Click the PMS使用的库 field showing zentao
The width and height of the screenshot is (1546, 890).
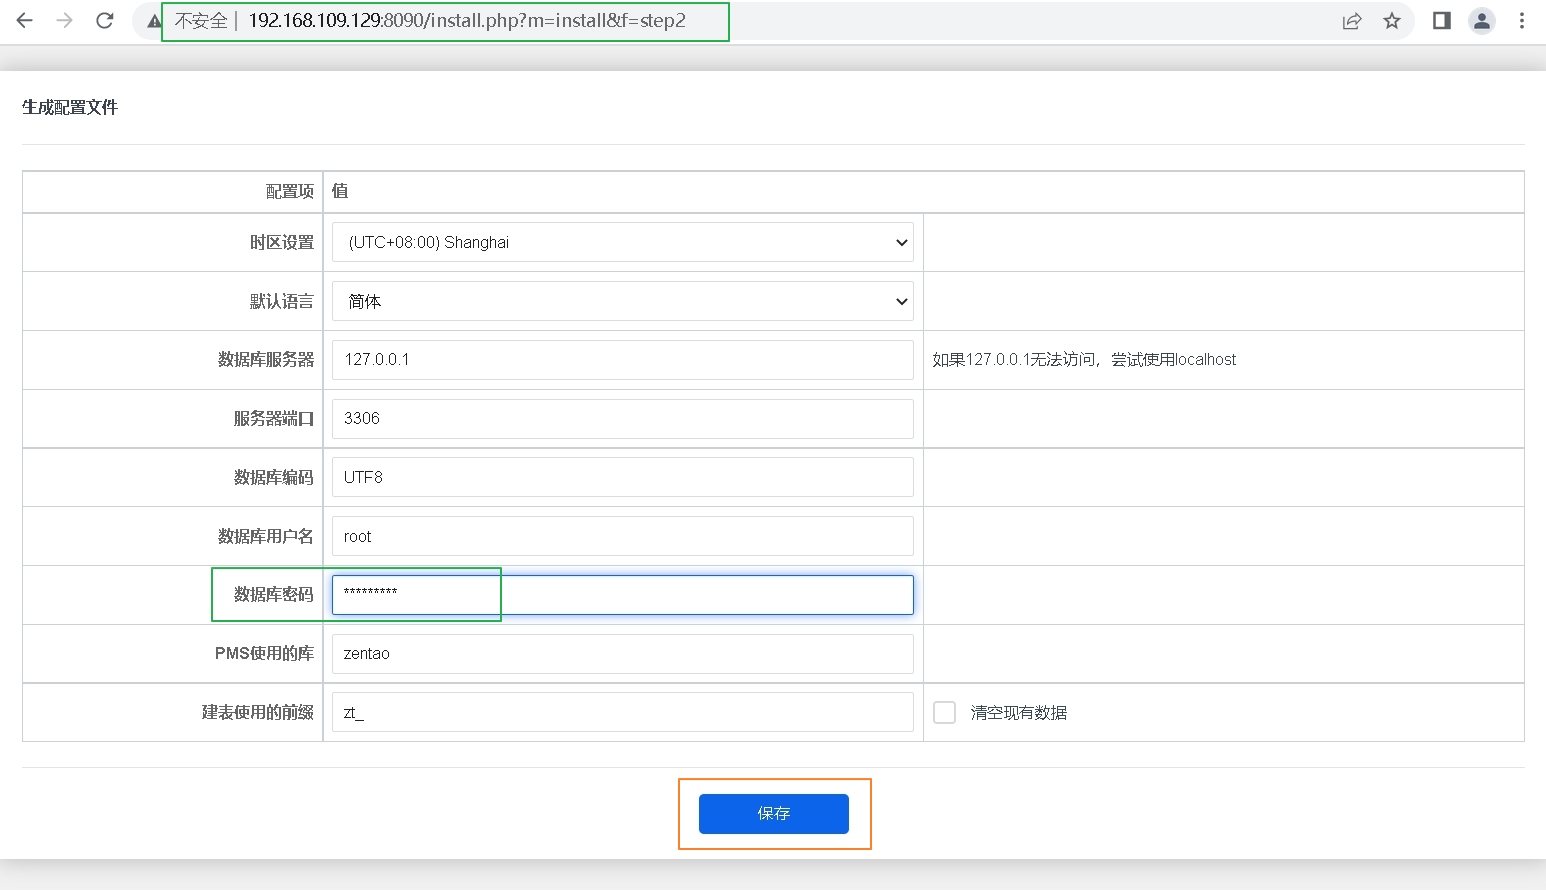(623, 654)
